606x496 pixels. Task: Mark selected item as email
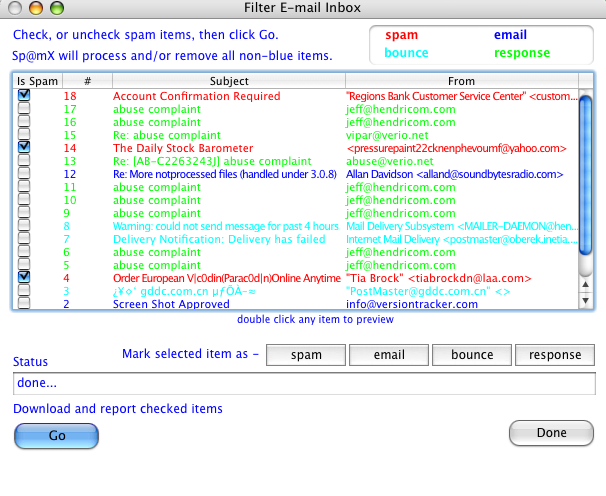[388, 355]
